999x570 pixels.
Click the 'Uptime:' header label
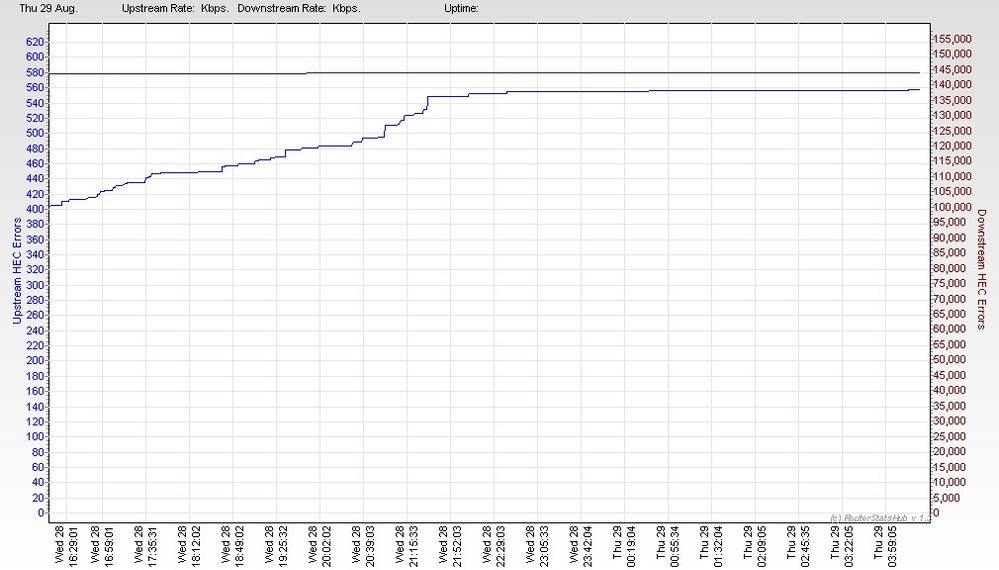pos(461,8)
